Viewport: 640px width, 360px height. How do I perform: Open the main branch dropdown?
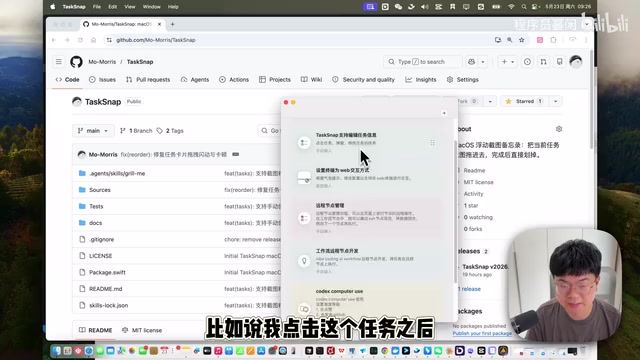(x=93, y=131)
